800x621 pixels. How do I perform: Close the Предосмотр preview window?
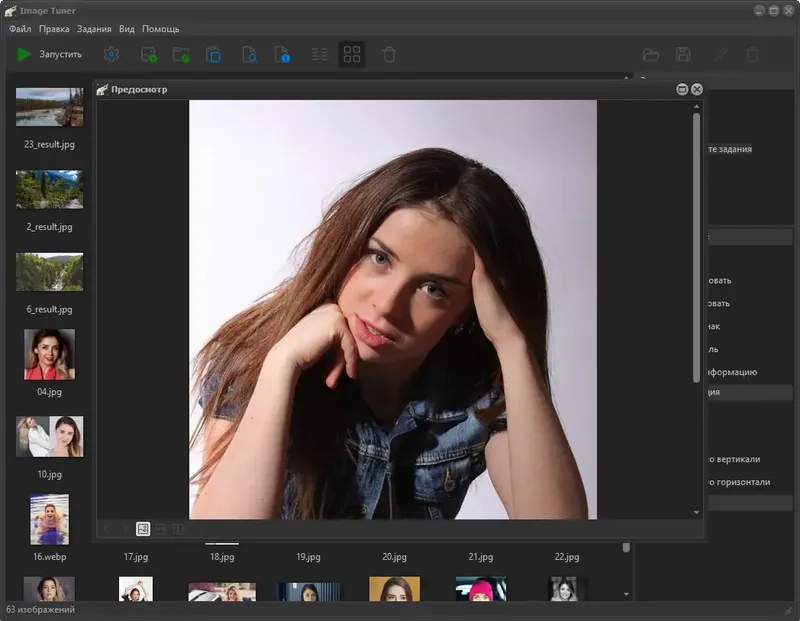pyautogui.click(x=697, y=89)
